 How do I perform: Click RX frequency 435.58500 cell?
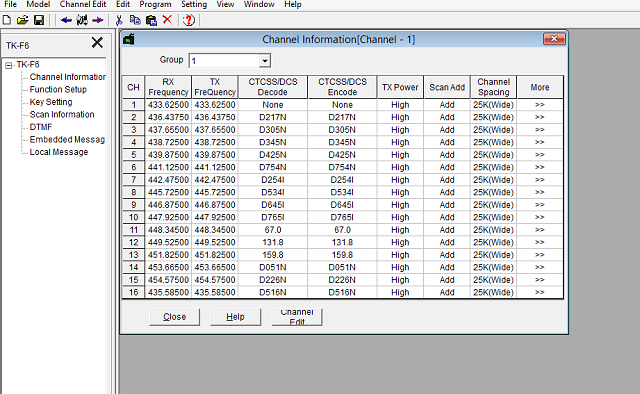pos(168,292)
